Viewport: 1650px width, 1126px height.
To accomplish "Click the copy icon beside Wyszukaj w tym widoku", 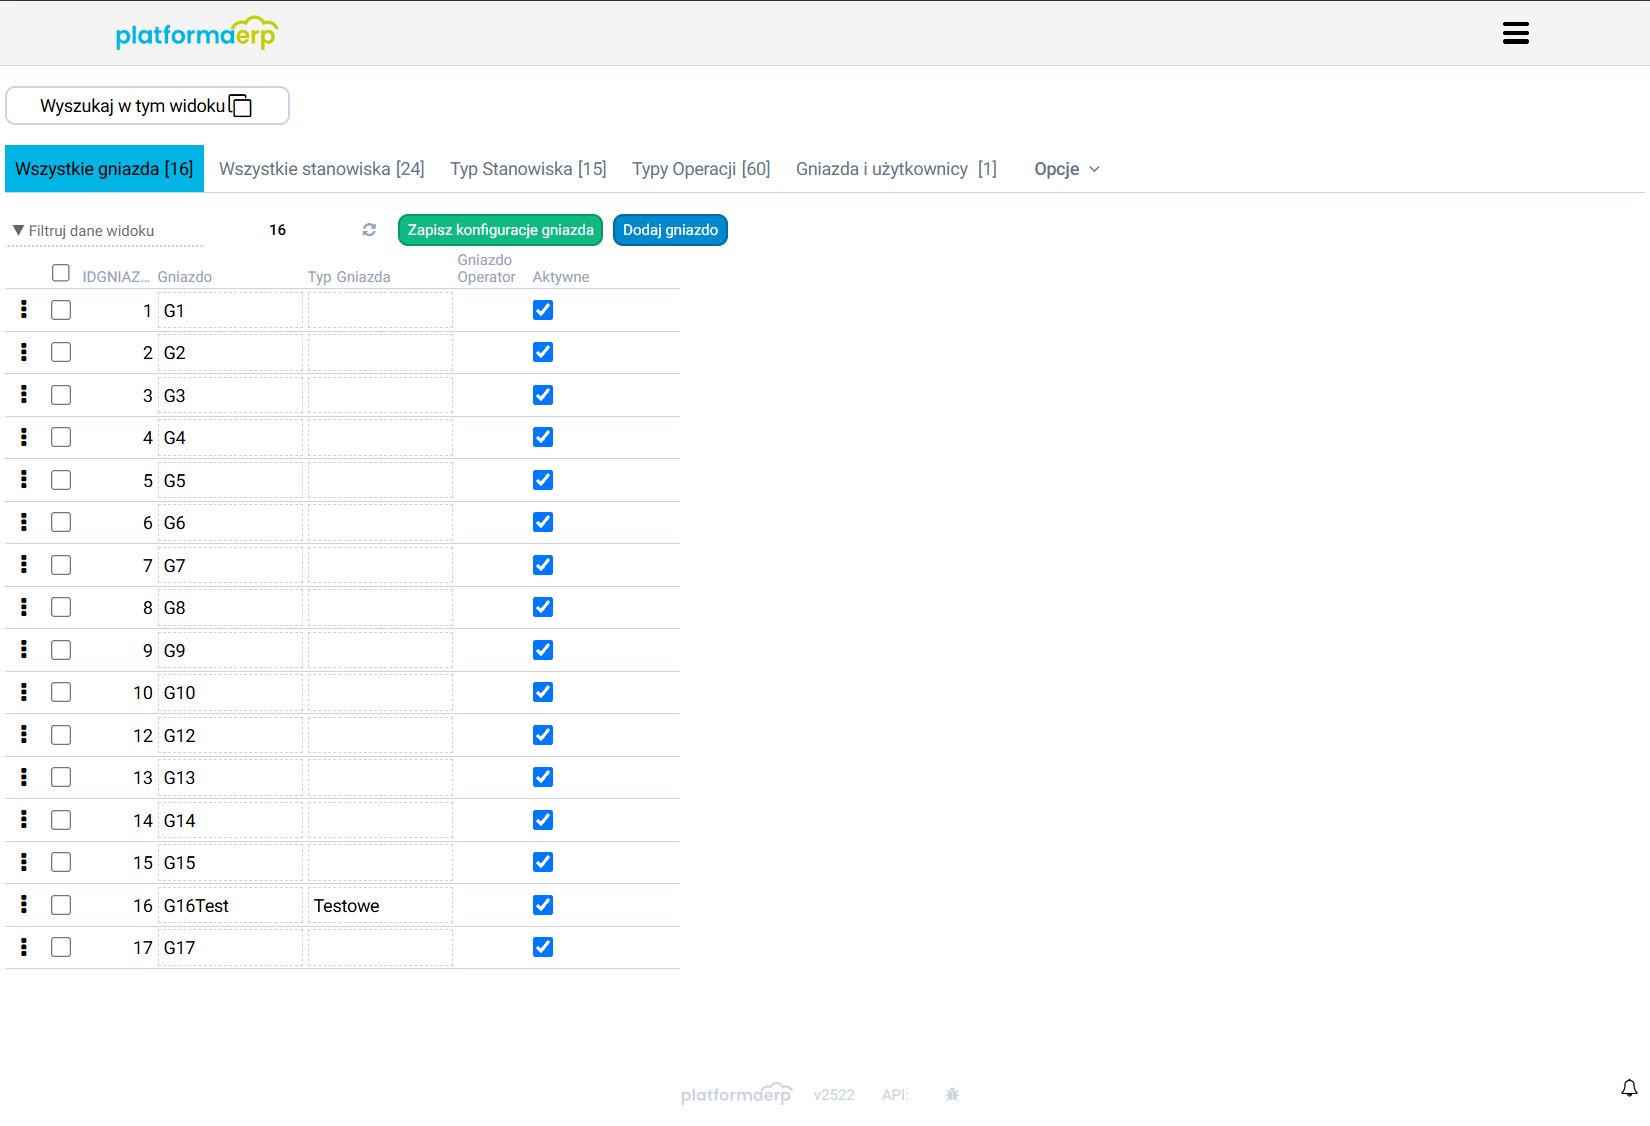I will click(x=241, y=106).
